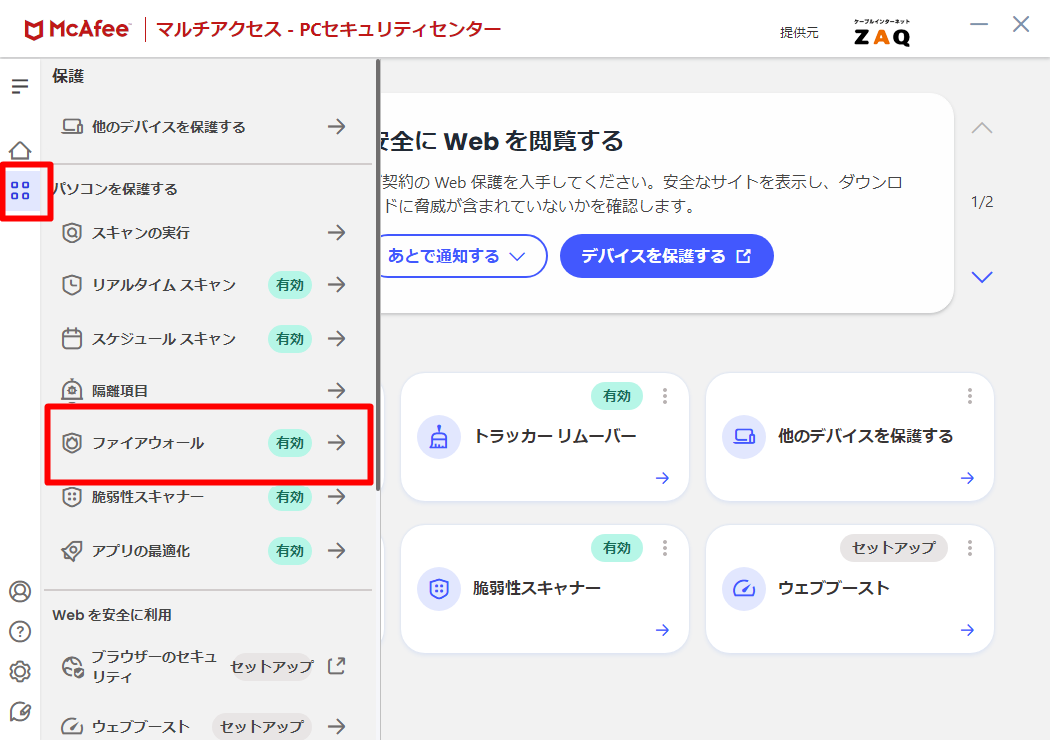Click the scan icon beside スキャンの実行

click(72, 233)
